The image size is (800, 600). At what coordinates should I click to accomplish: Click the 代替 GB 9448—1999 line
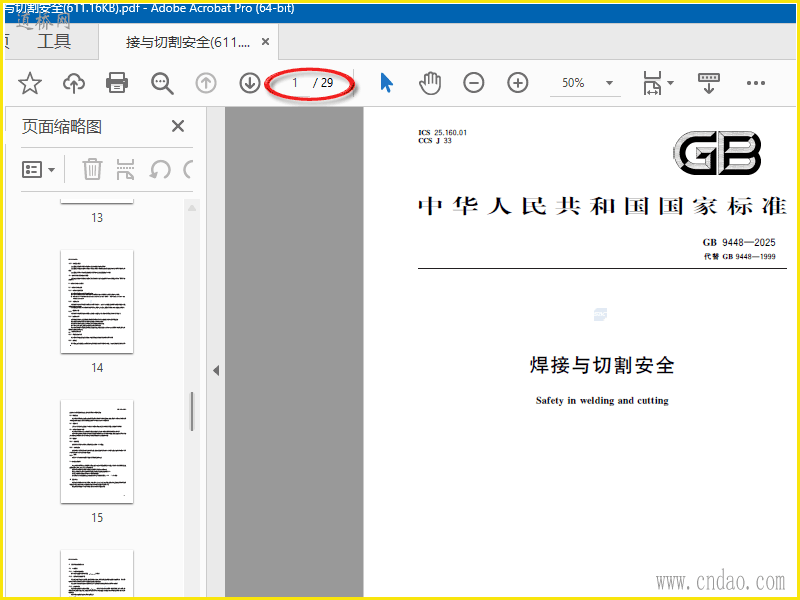click(740, 256)
